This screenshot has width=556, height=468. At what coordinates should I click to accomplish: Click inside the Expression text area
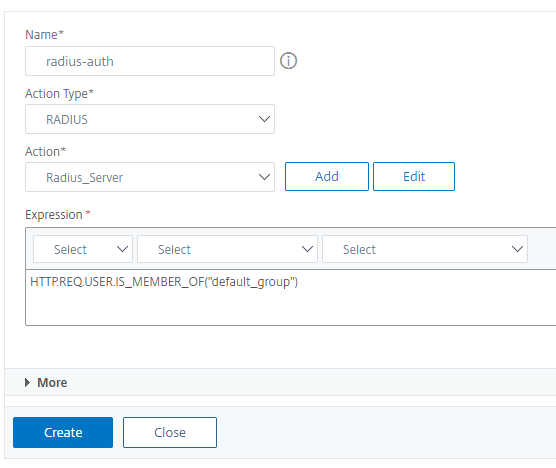point(291,297)
